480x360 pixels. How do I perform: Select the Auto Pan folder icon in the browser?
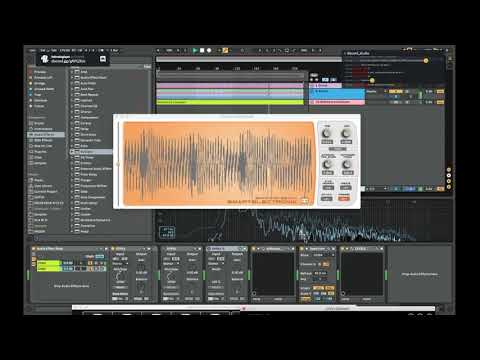[x=77, y=89]
